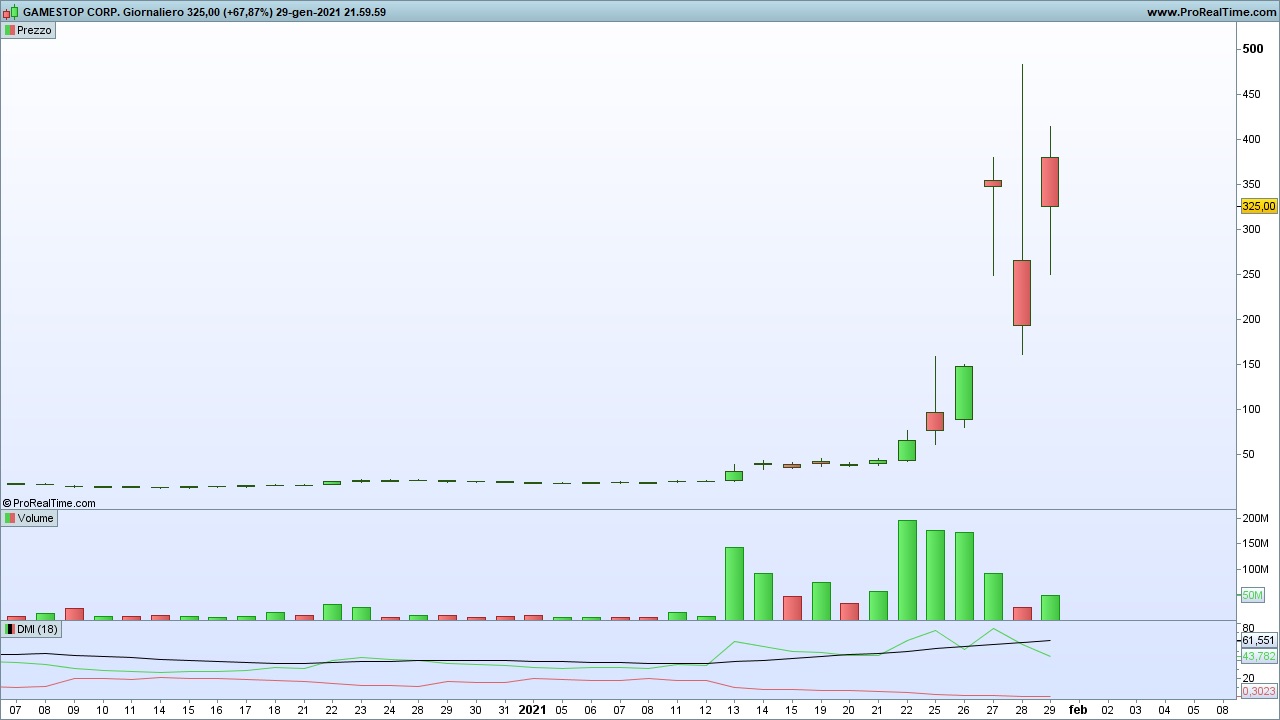
Task: Click the © ProRealTime.com watermark text
Action: tap(50, 503)
